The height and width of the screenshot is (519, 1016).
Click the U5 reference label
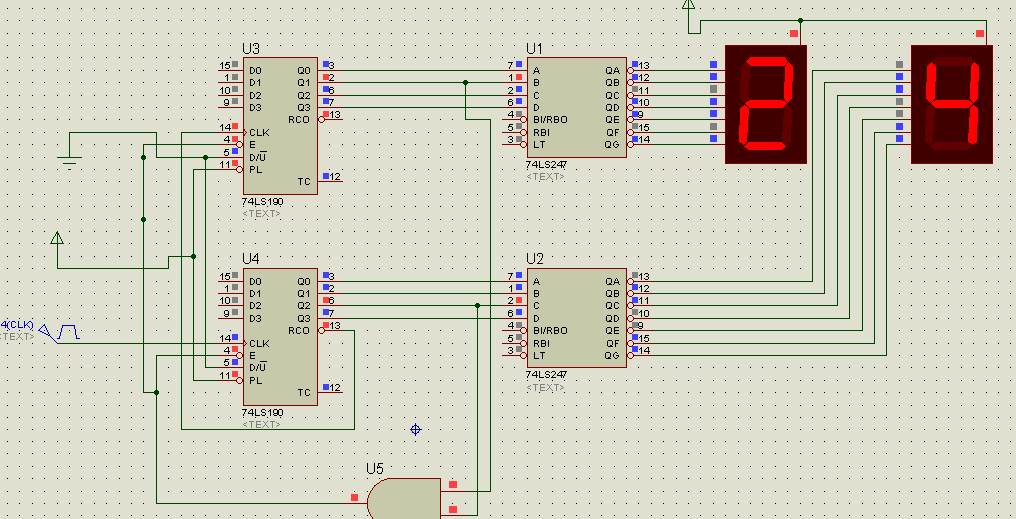coord(375,468)
